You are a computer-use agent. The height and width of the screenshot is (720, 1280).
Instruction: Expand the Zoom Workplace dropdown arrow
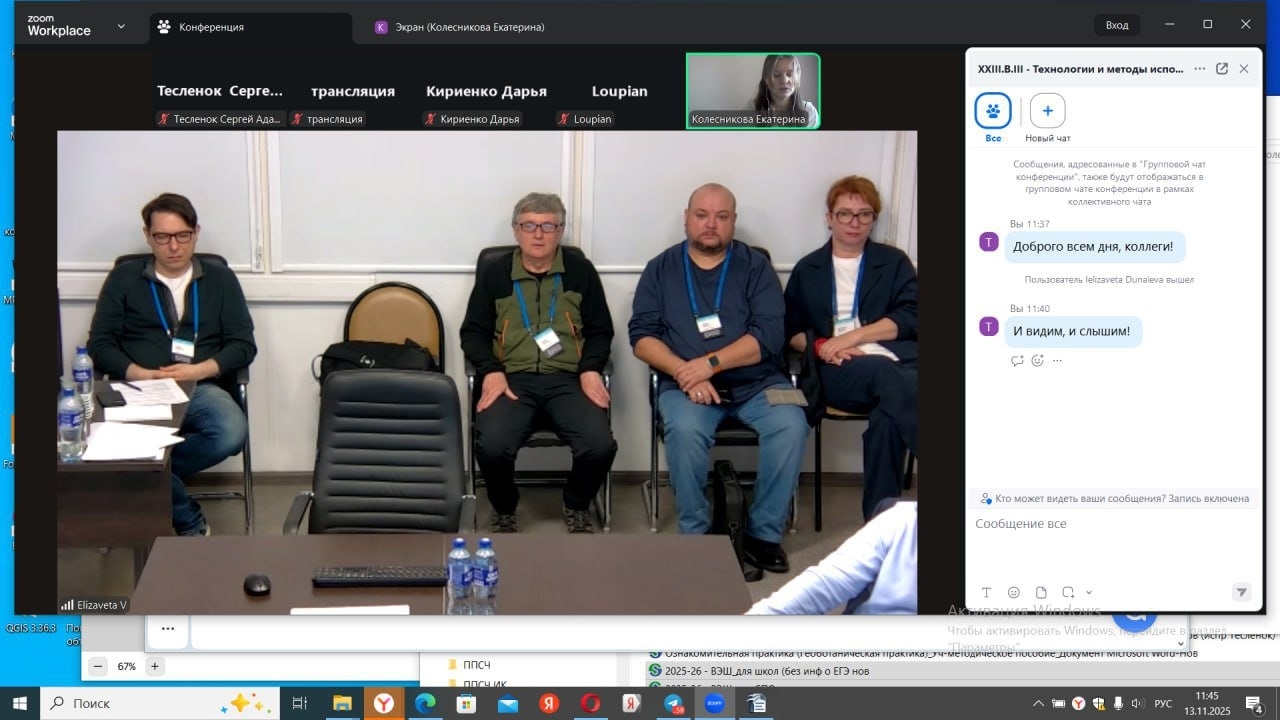[121, 26]
